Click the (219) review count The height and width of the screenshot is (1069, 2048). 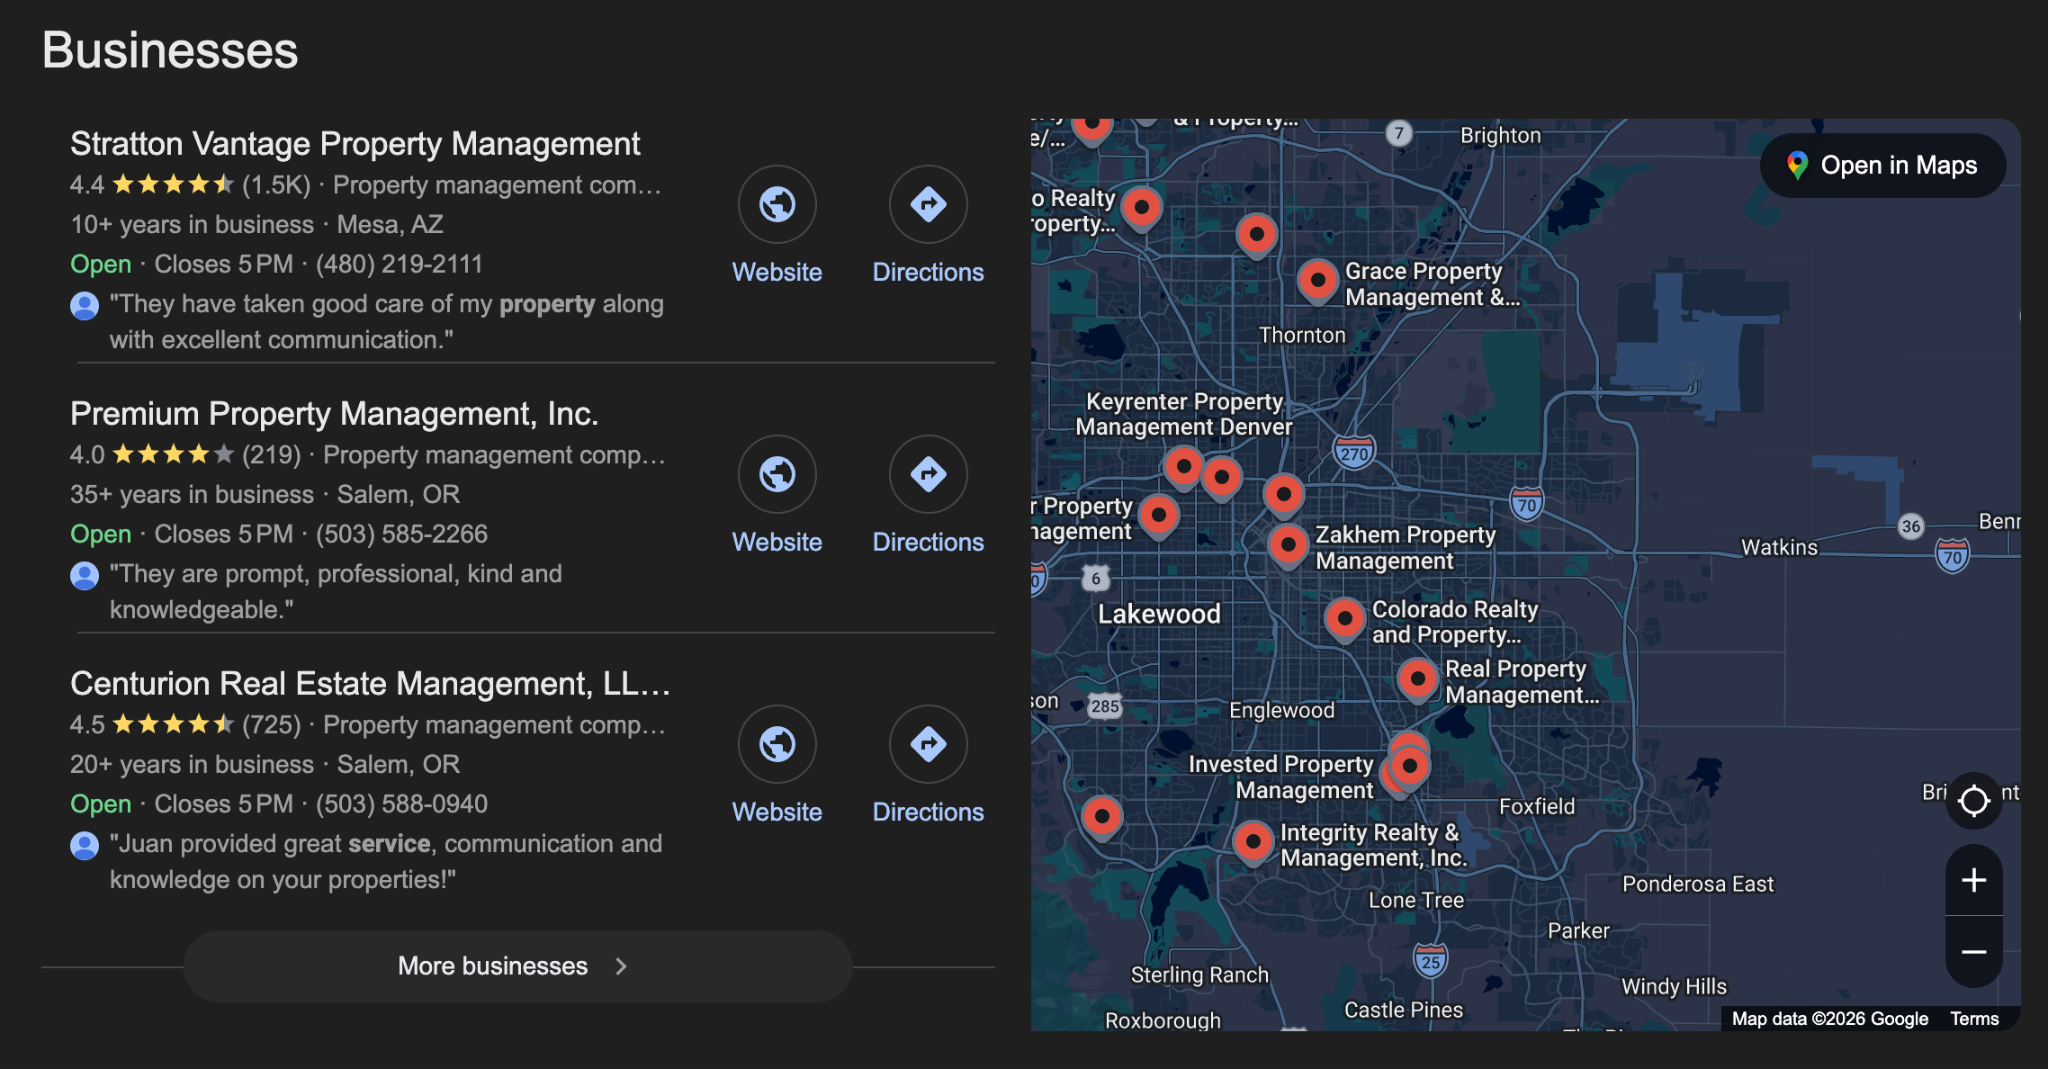(271, 455)
